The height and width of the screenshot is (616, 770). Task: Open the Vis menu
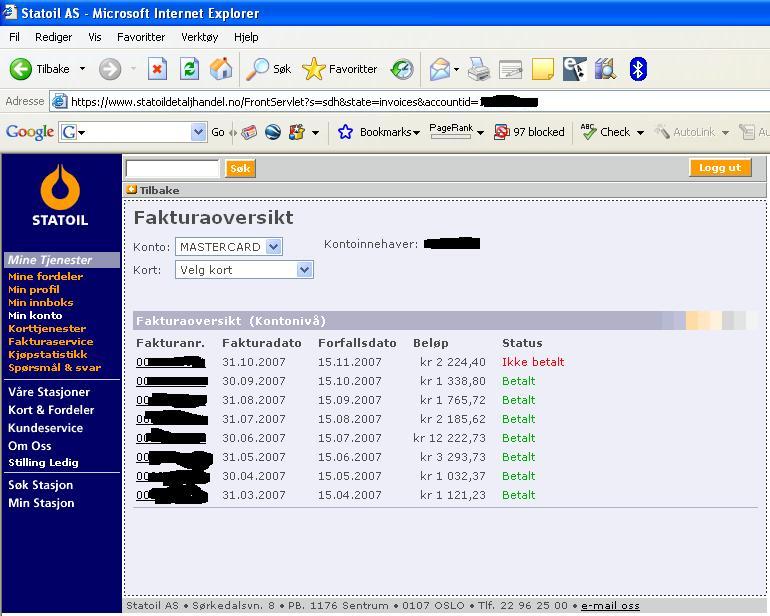95,37
